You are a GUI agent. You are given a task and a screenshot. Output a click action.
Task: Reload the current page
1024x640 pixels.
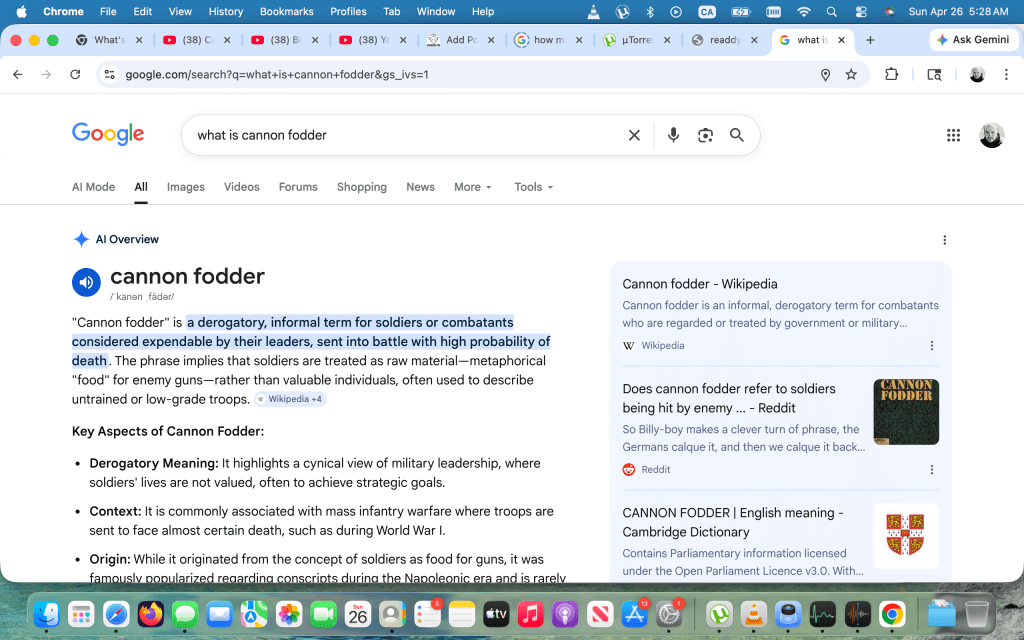[x=75, y=75]
